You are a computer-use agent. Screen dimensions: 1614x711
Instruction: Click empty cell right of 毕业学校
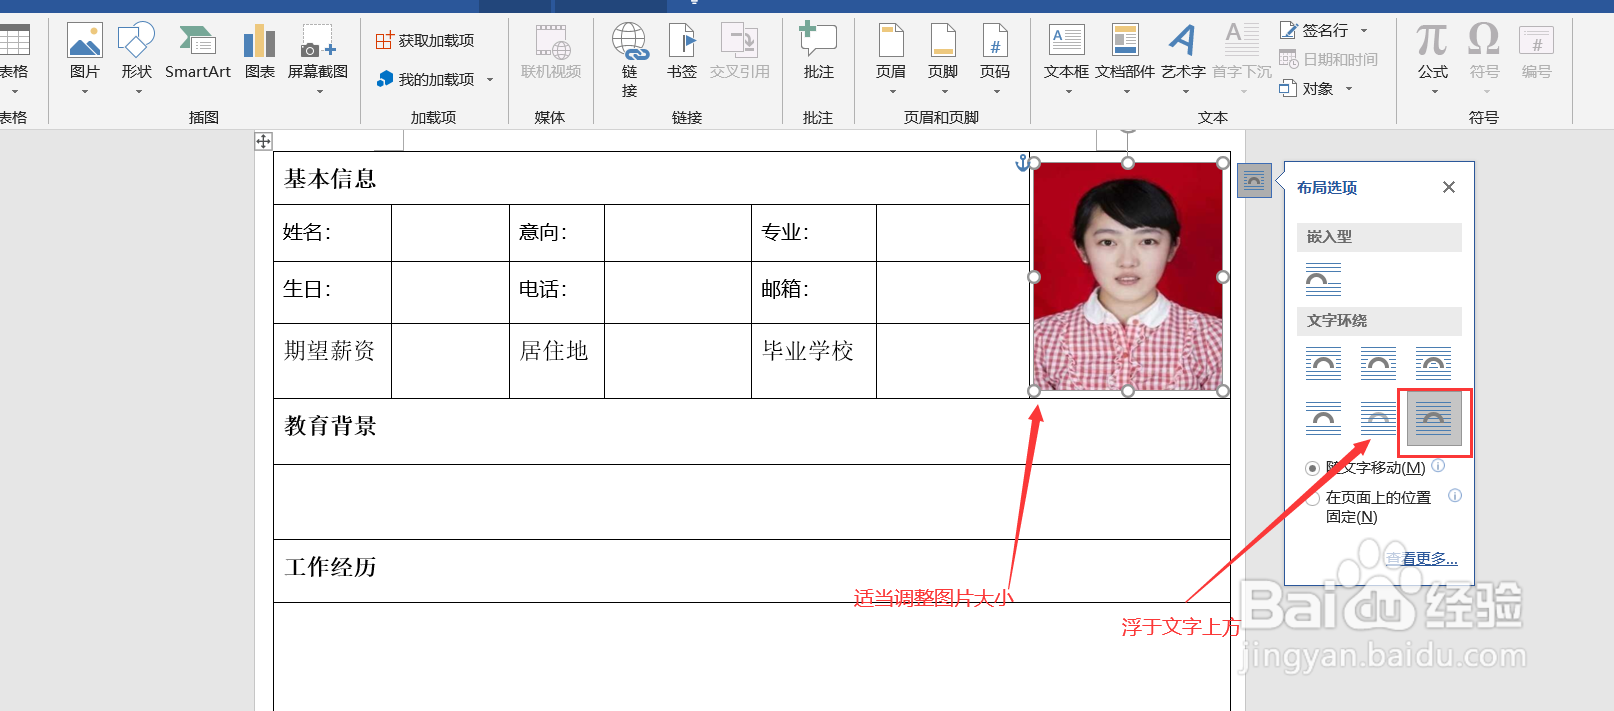[x=953, y=361]
